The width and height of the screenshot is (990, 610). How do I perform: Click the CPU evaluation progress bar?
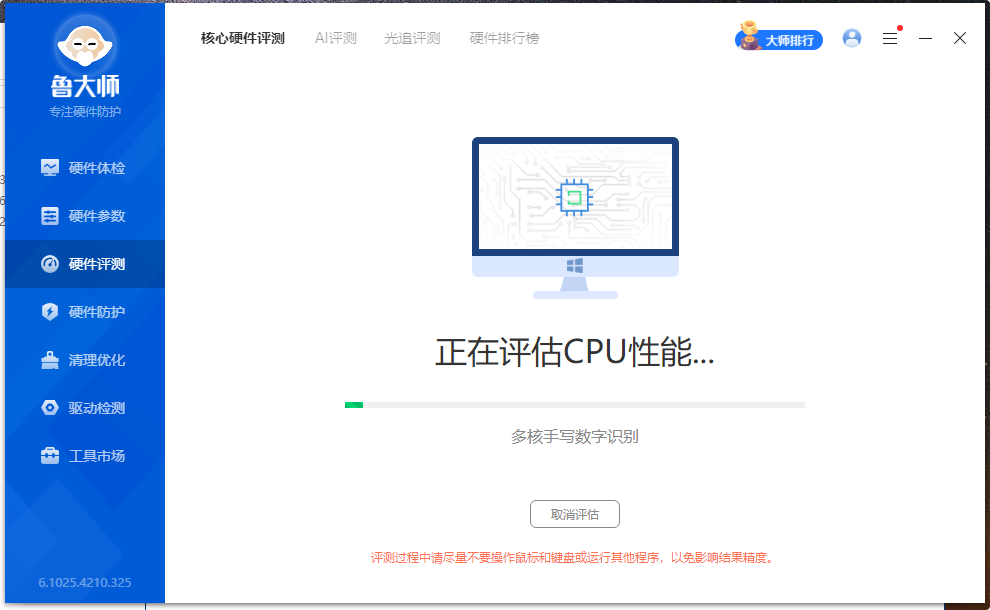(x=575, y=405)
